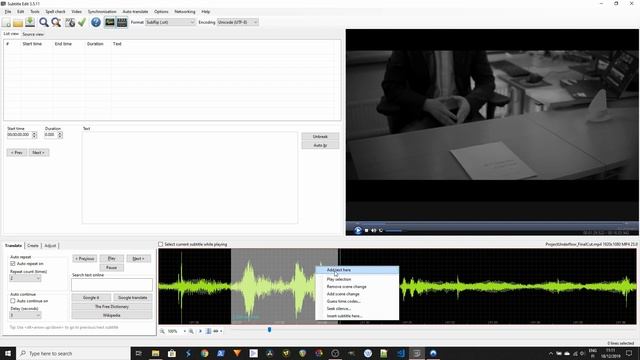Click the New subtitle file icon
The image size is (640, 360).
tap(7, 22)
